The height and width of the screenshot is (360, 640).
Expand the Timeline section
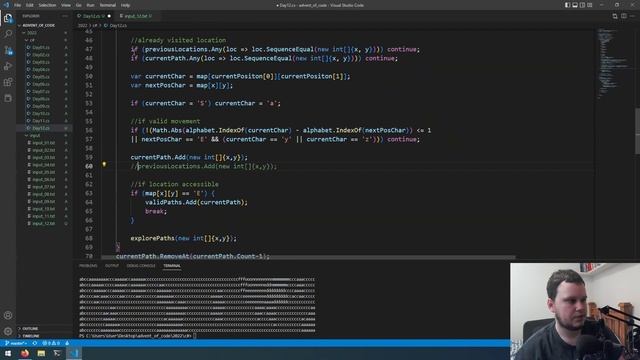pos(31,336)
